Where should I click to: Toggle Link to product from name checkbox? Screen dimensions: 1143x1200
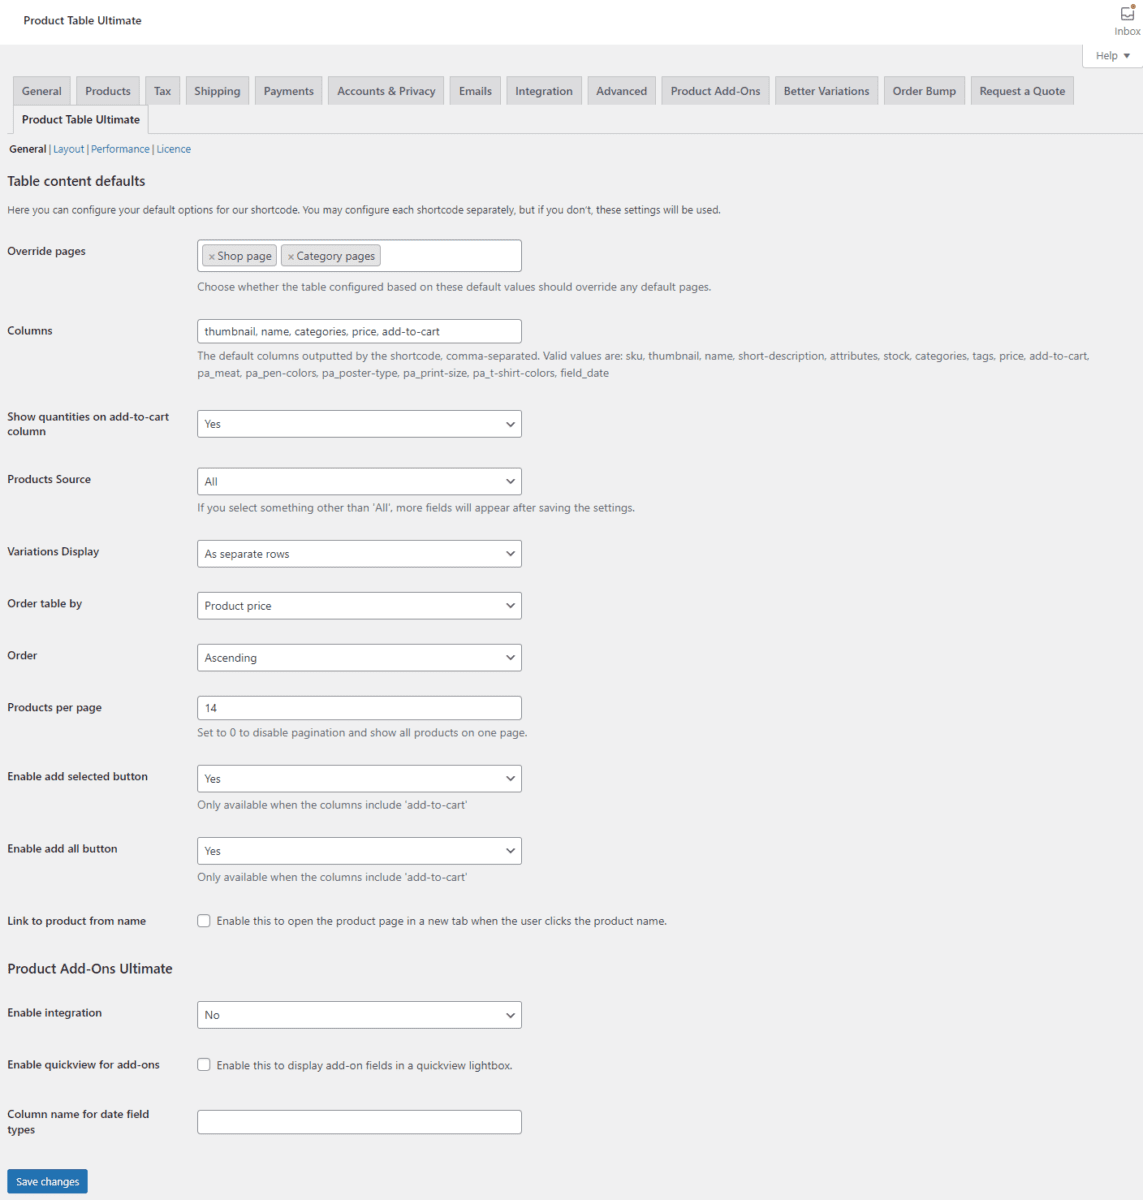pos(204,921)
